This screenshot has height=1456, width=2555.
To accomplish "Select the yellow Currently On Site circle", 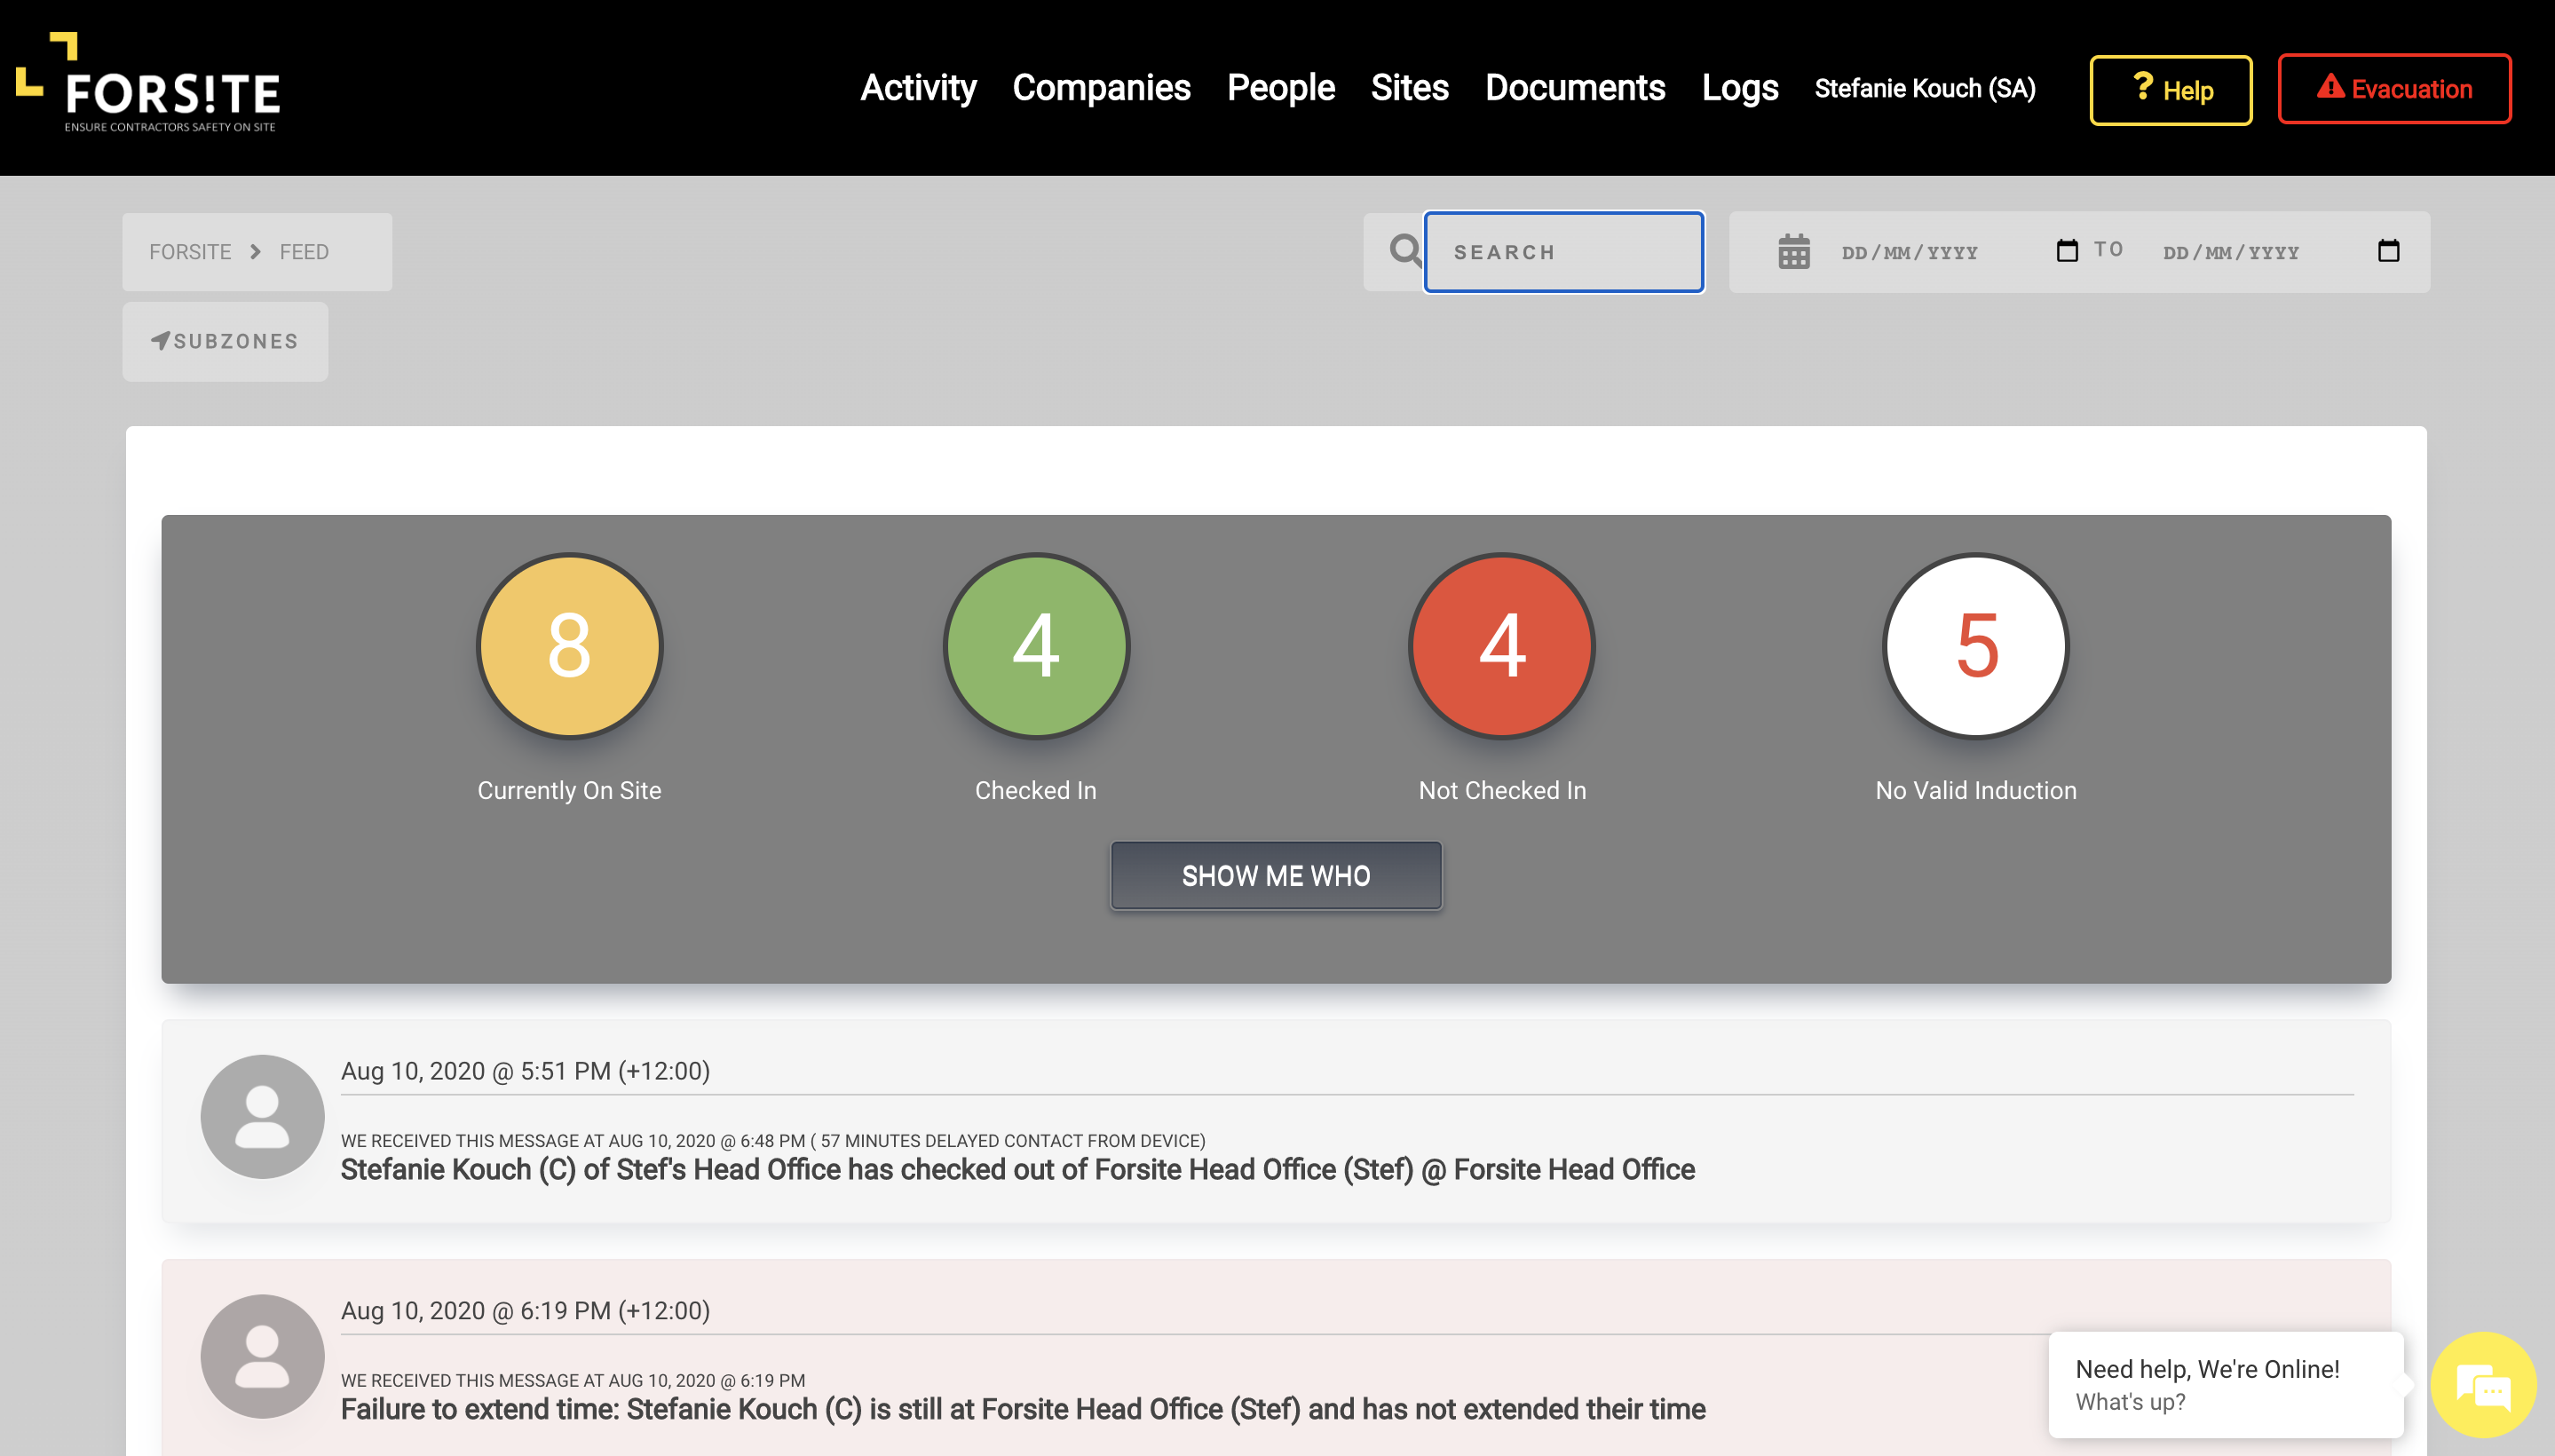I will point(569,646).
